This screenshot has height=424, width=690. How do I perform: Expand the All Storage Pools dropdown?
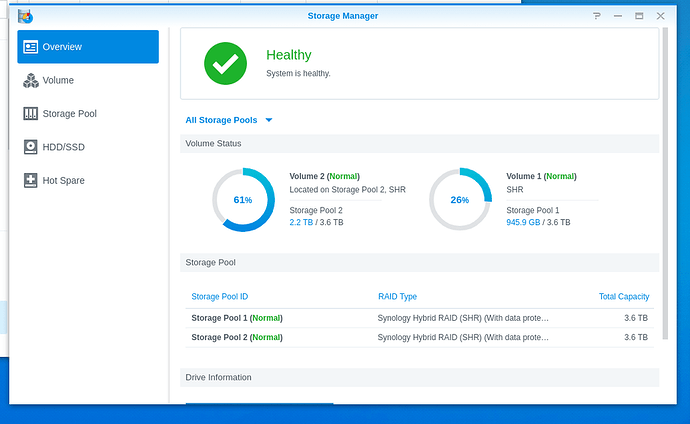(229, 120)
